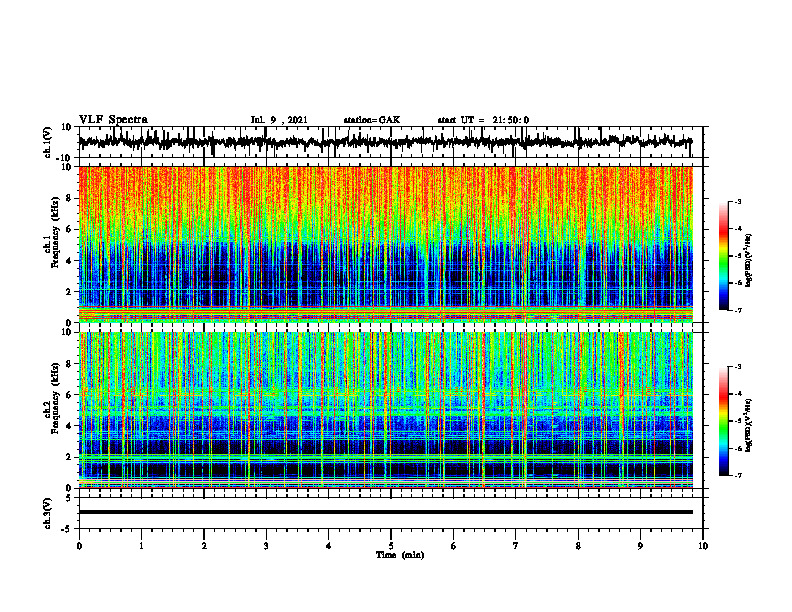Click the "5" label on ch.3(V) axis
The image size is (792, 612).
pyautogui.click(x=70, y=498)
